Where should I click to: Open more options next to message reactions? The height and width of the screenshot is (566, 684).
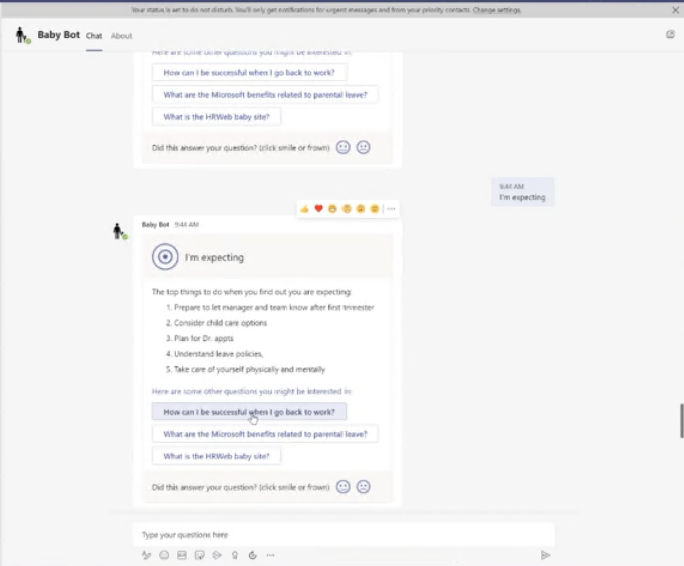pos(392,209)
